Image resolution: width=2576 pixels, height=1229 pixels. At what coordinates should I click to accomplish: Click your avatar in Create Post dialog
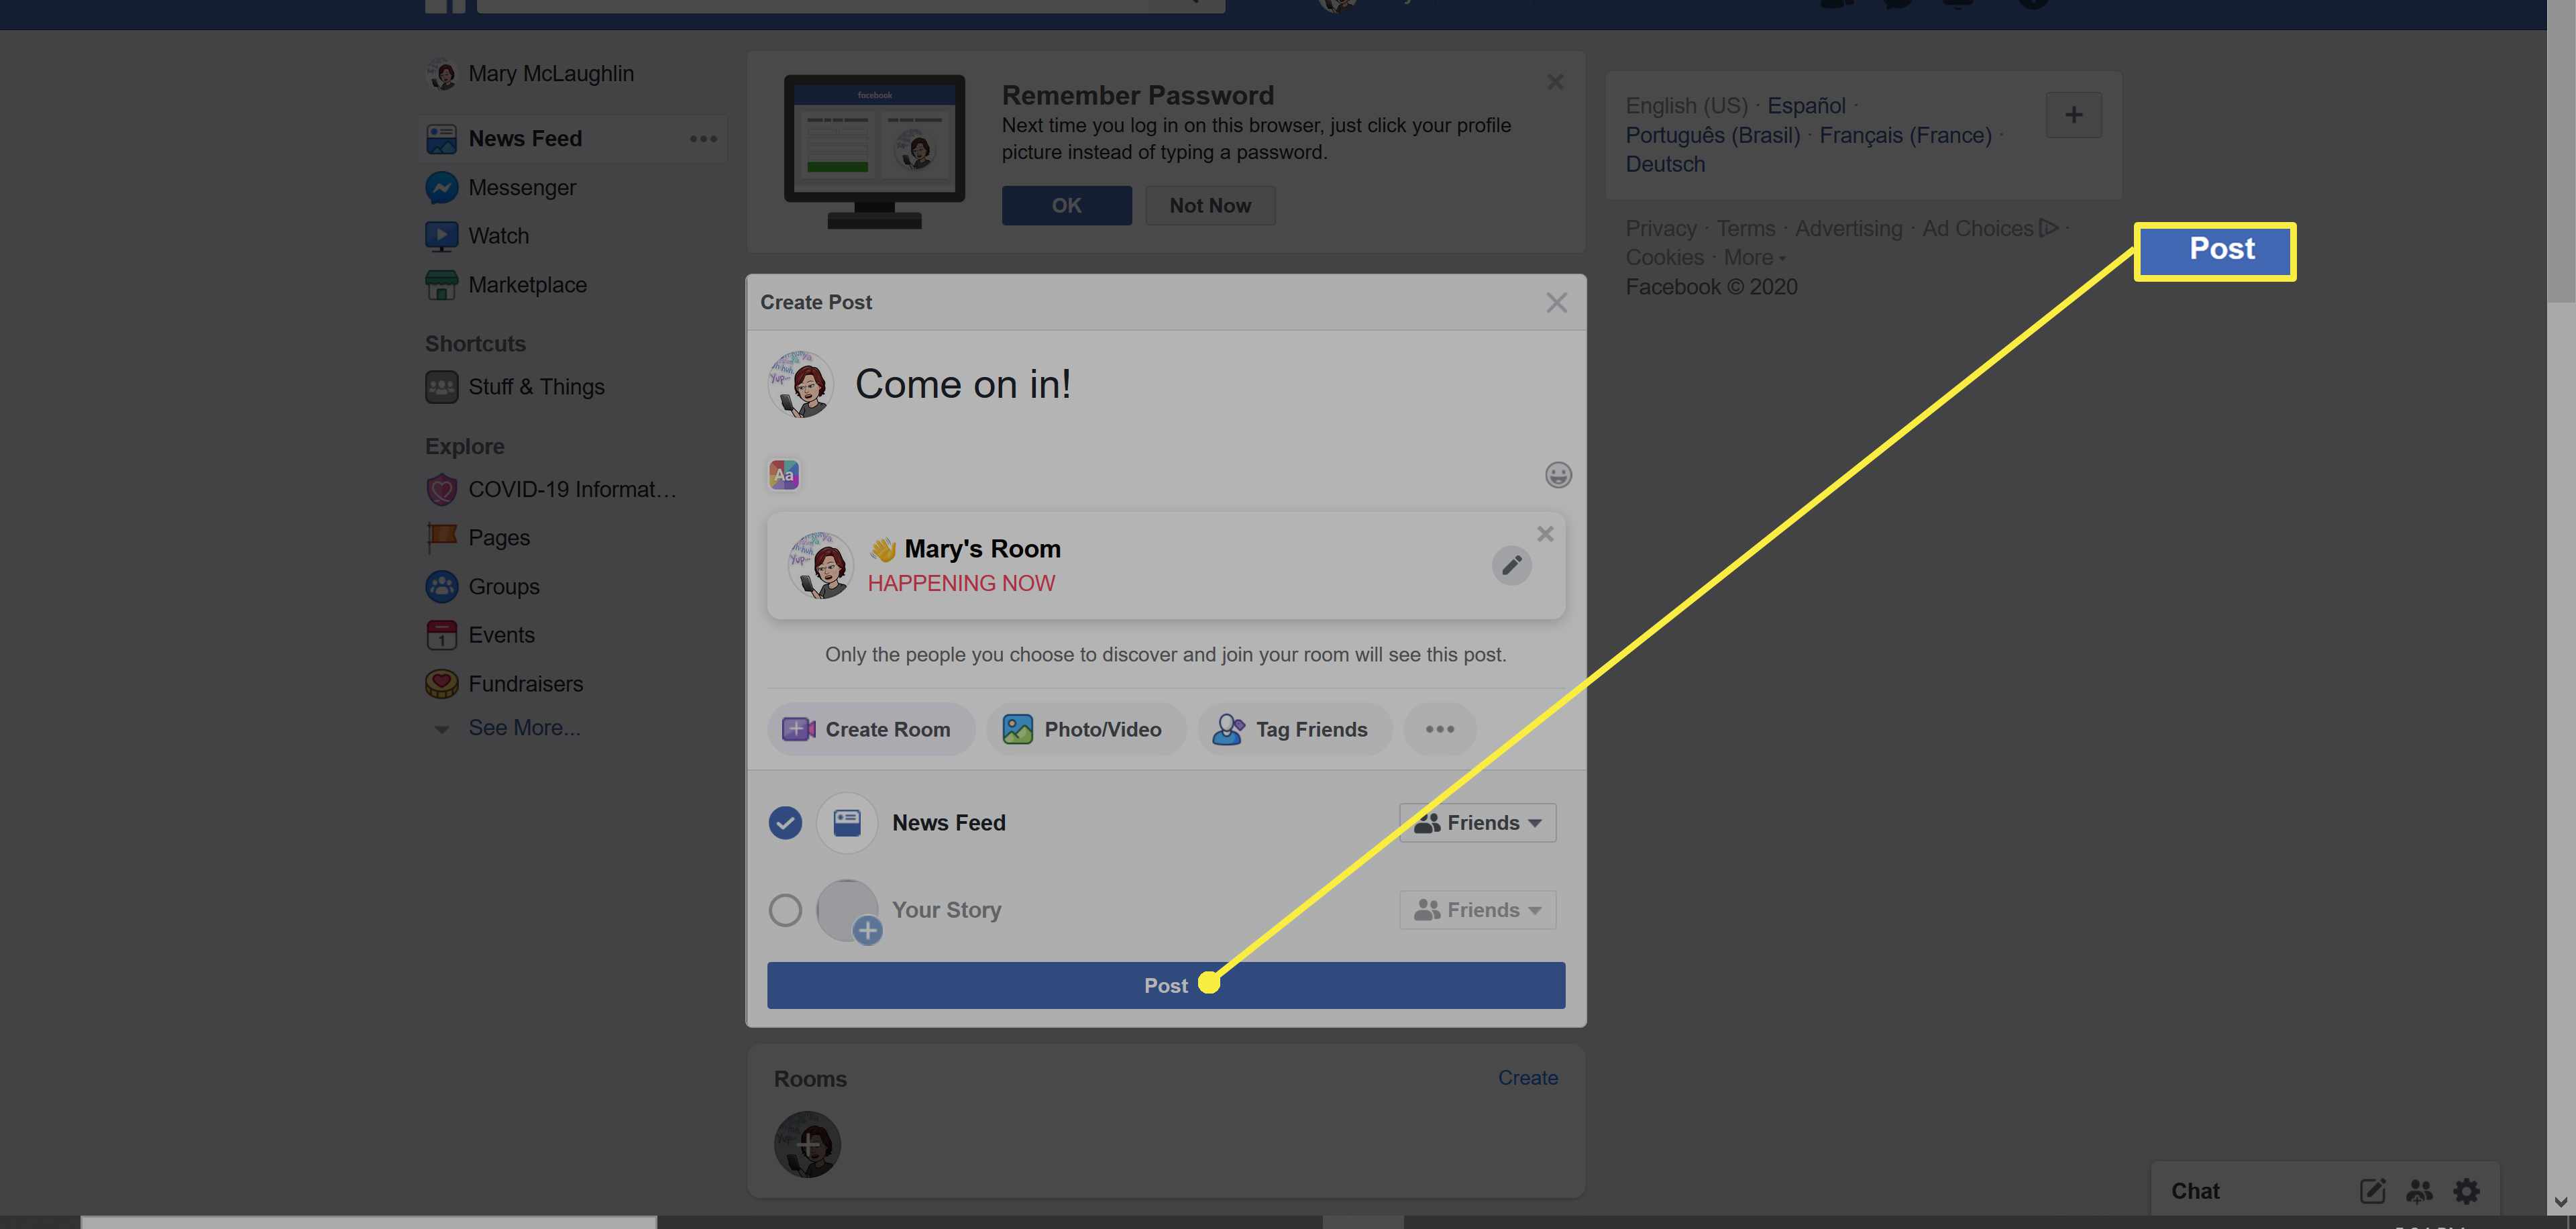tap(800, 384)
